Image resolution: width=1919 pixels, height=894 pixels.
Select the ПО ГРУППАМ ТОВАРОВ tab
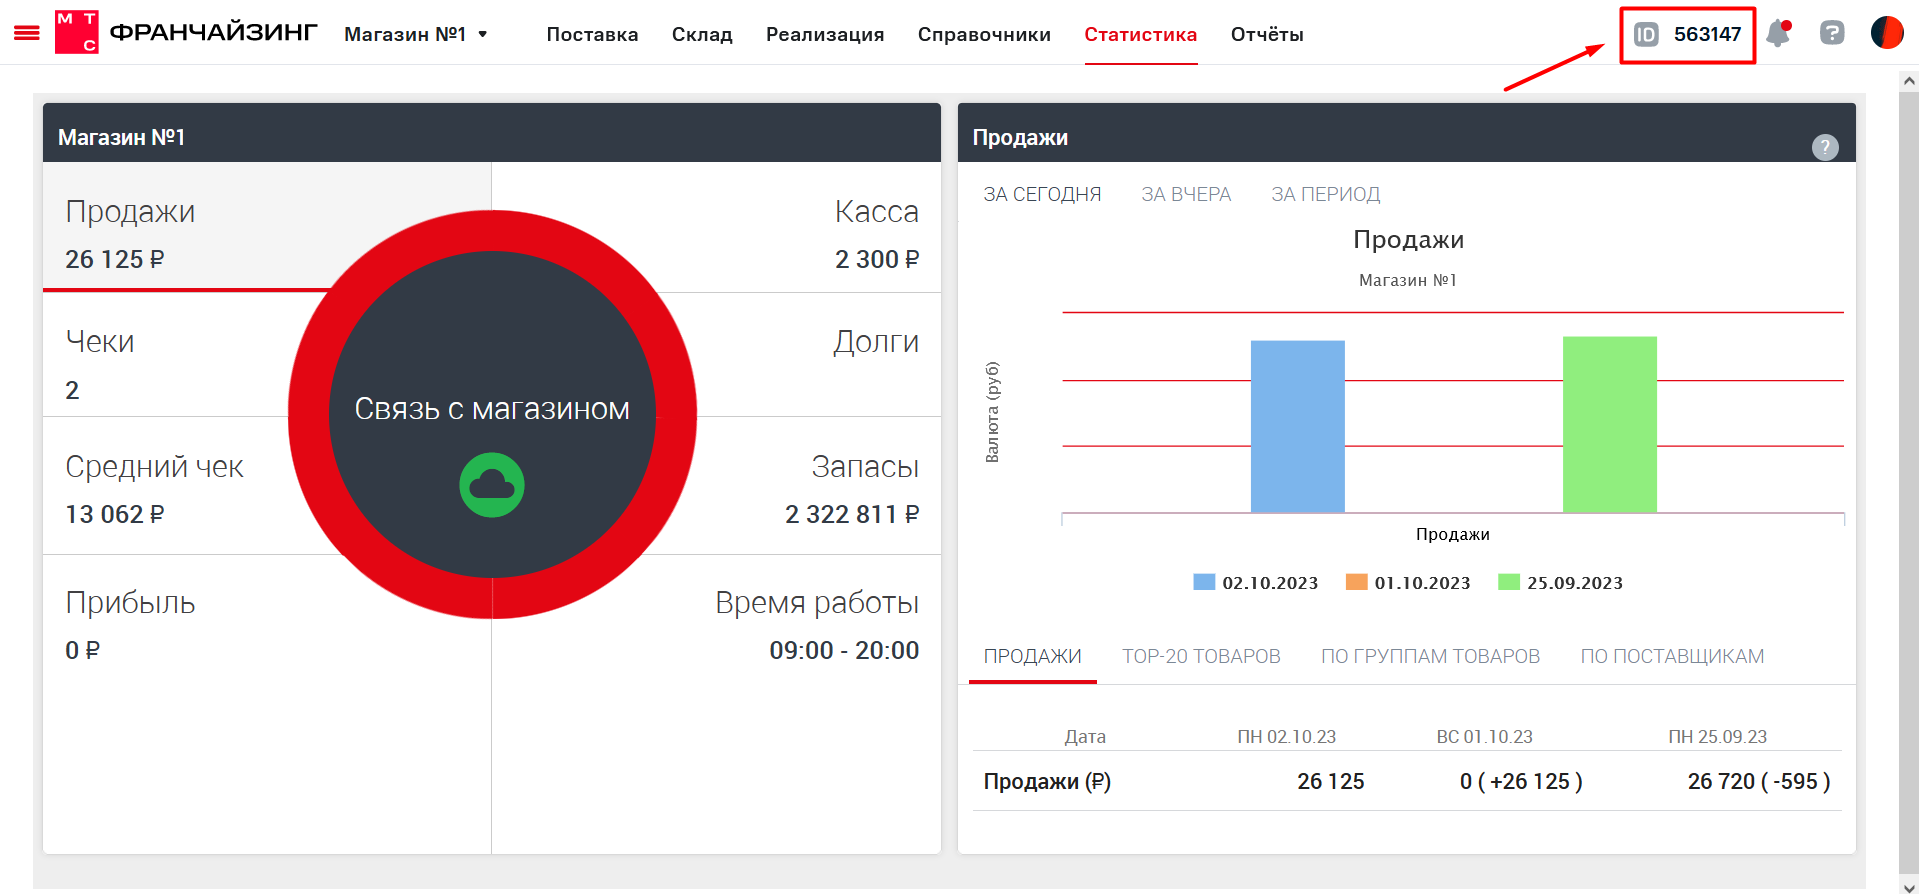1430,656
